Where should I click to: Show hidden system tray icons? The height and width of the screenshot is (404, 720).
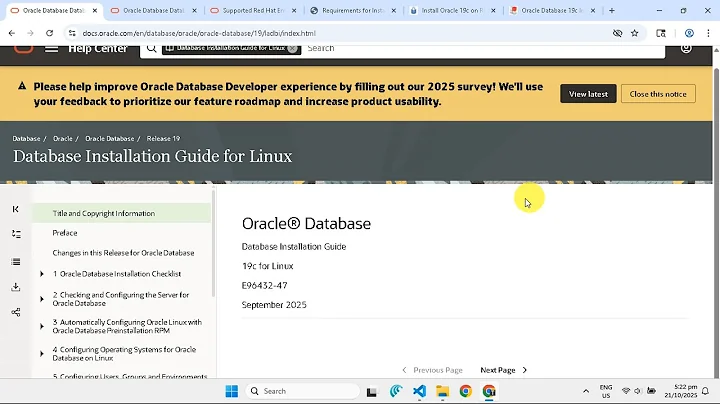(586, 391)
